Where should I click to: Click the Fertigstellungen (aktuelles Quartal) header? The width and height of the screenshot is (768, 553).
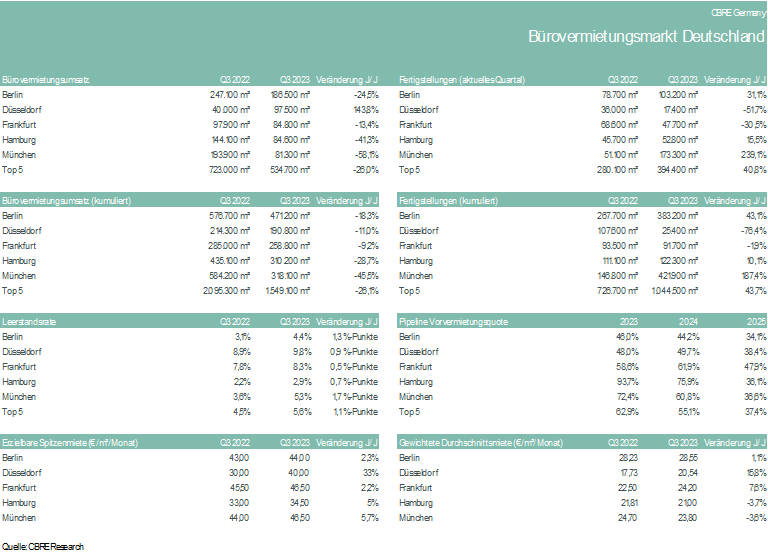(462, 80)
